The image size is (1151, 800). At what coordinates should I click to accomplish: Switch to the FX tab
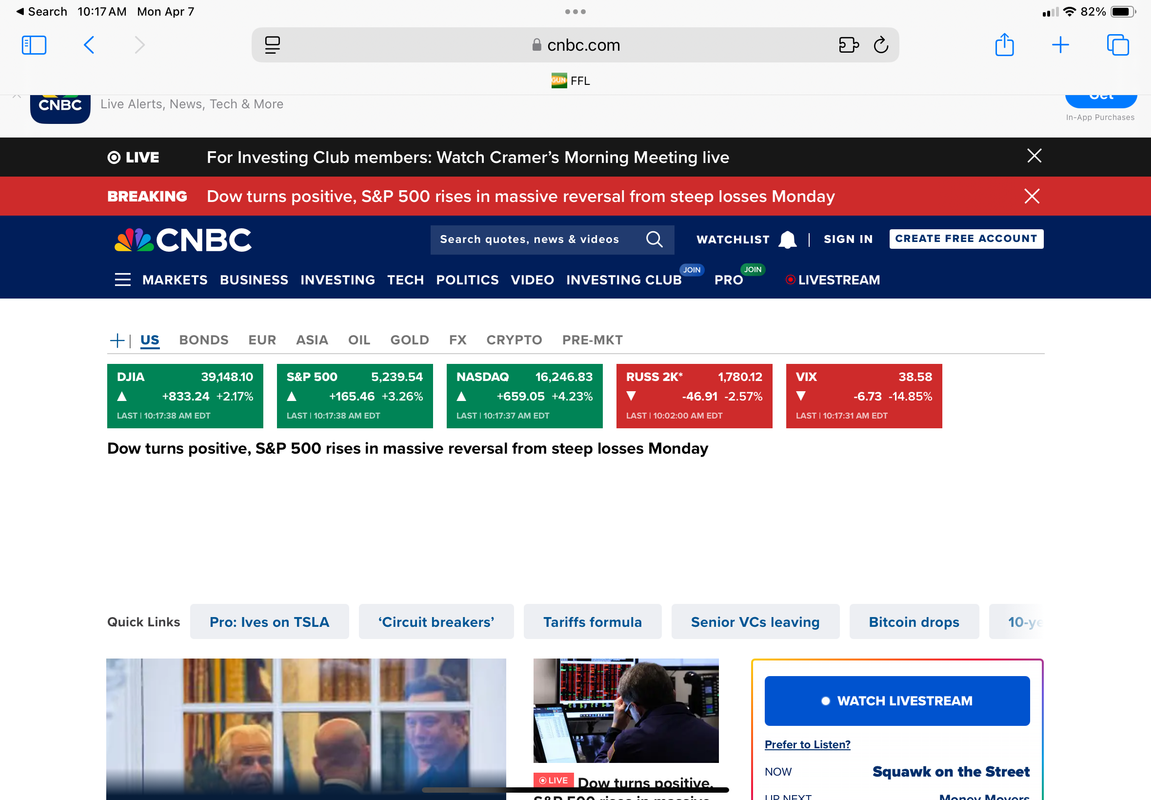(457, 340)
